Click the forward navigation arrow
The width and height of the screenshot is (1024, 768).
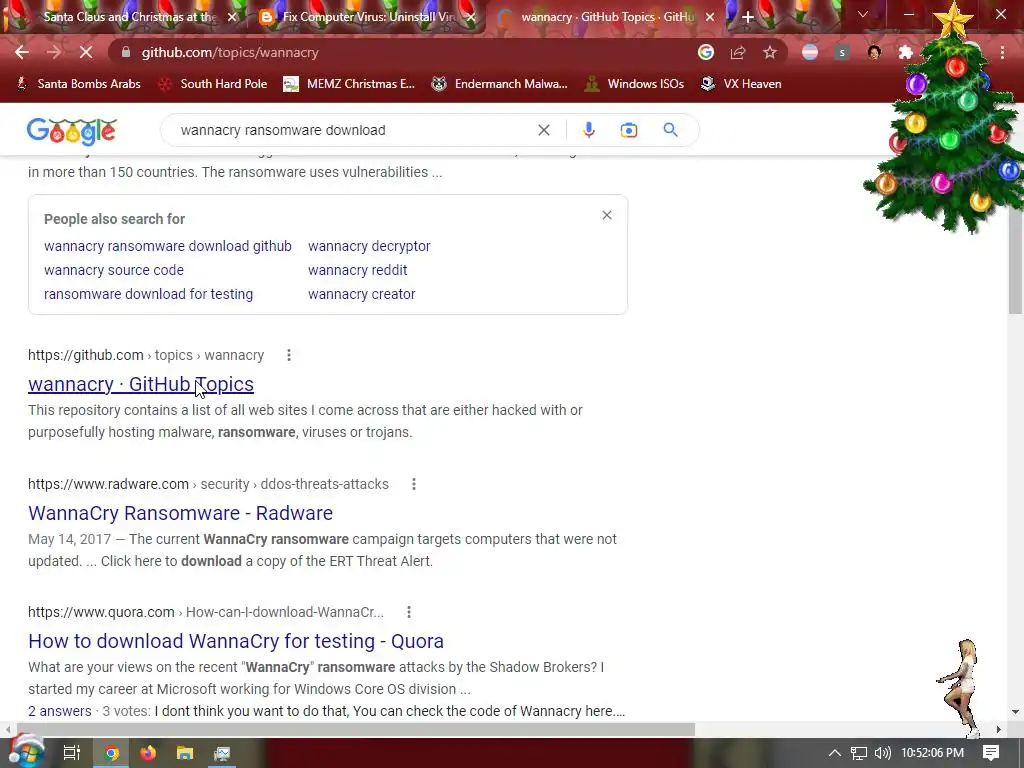pyautogui.click(x=54, y=52)
